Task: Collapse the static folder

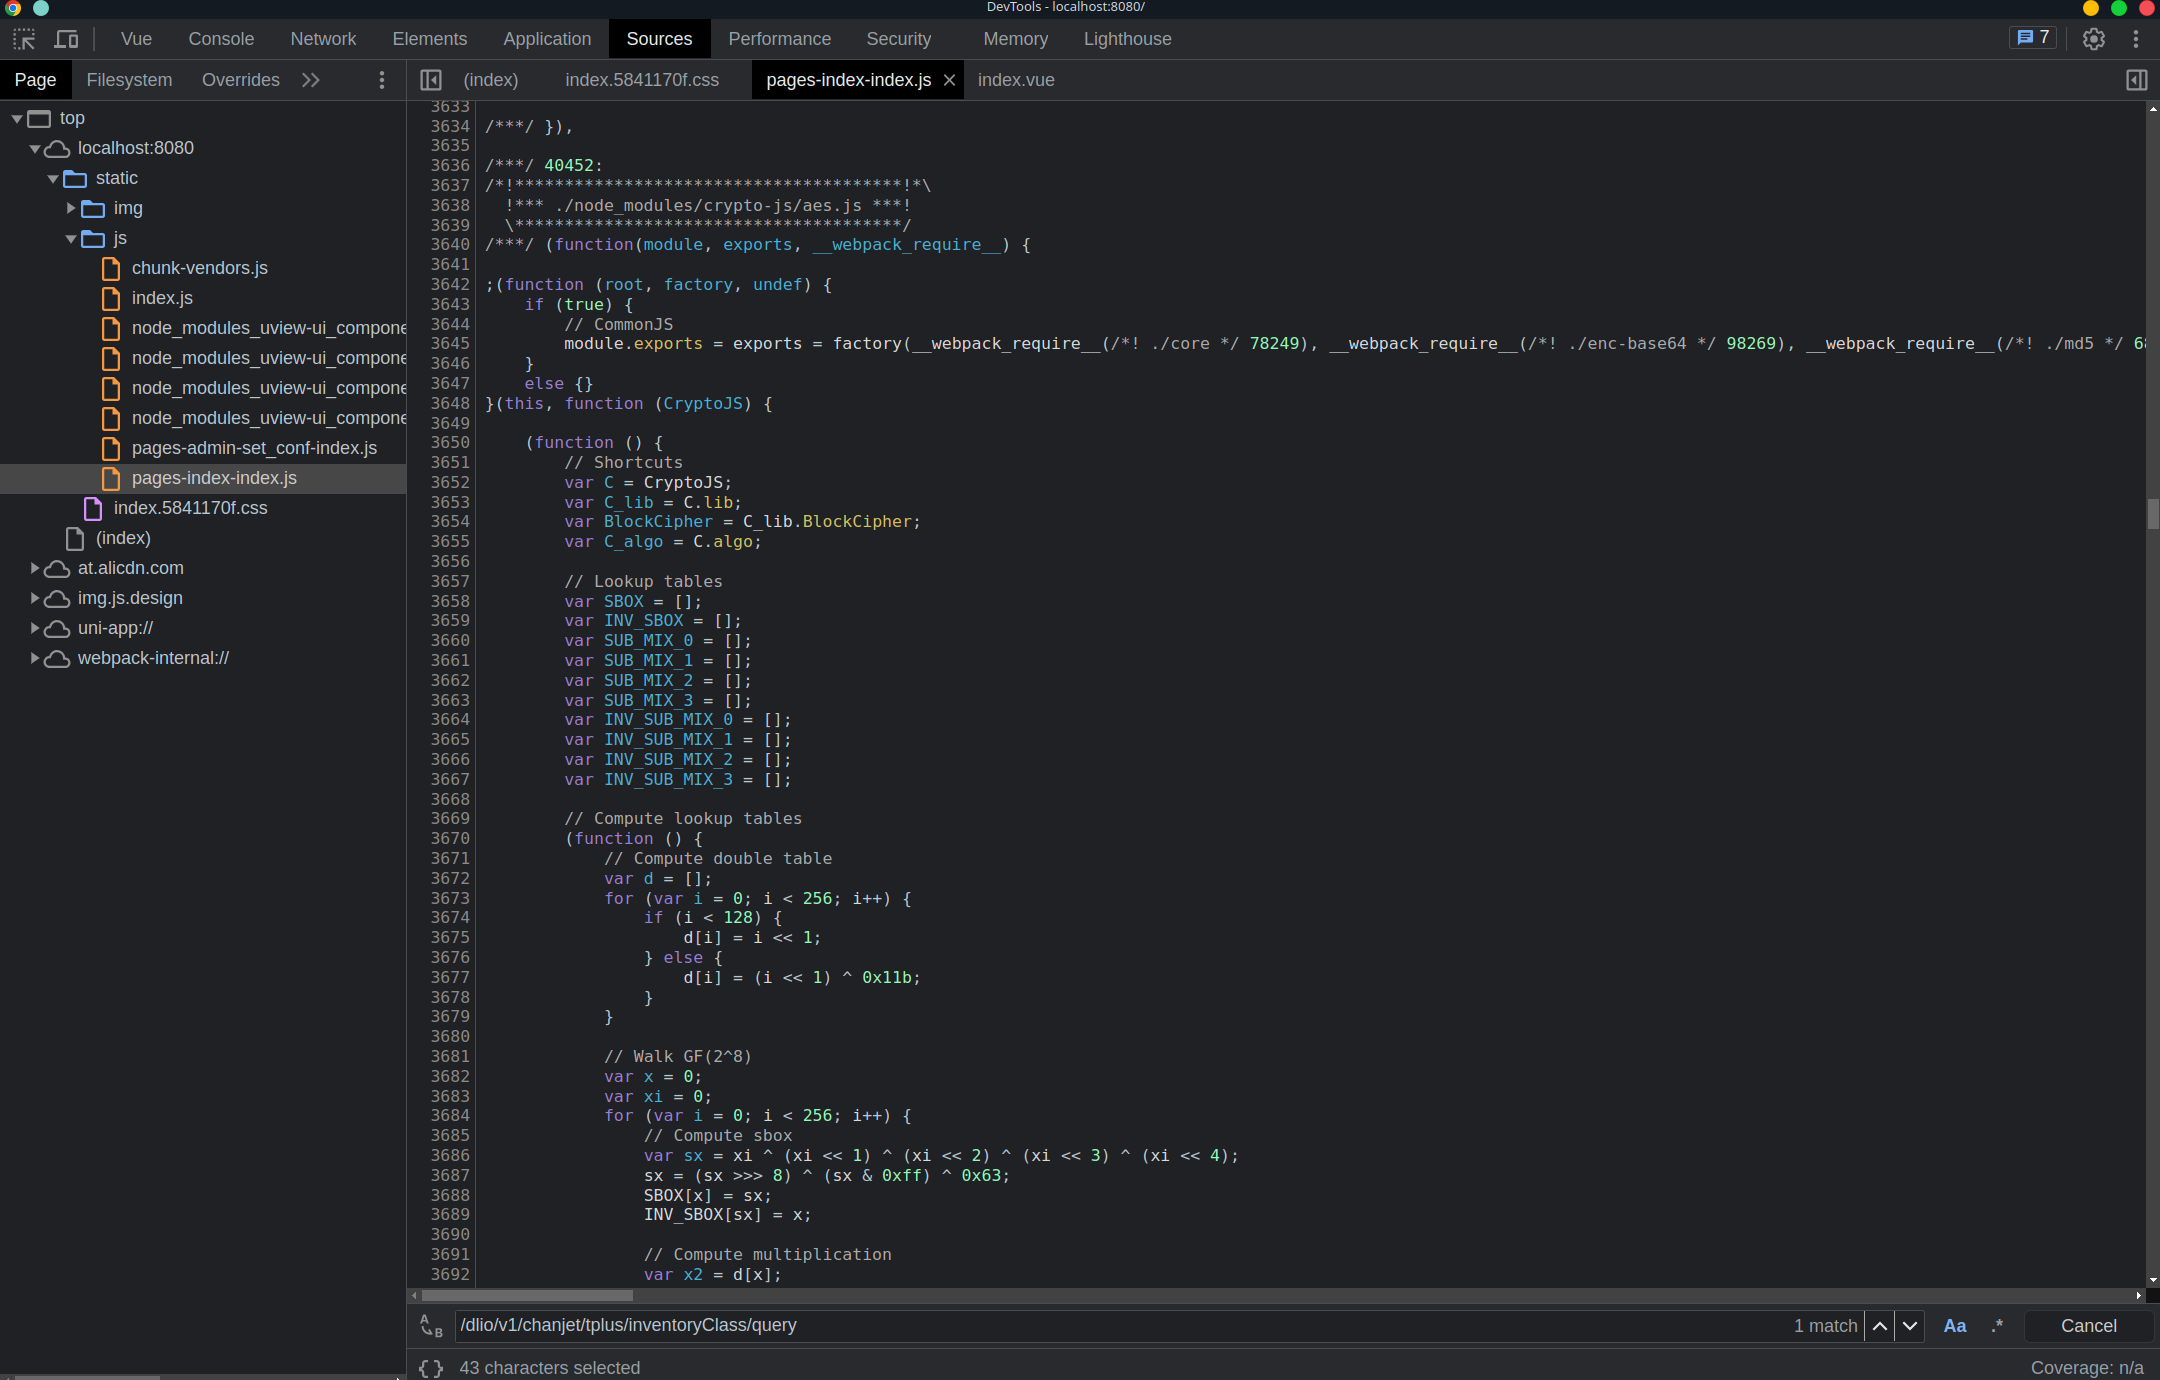Action: coord(53,178)
